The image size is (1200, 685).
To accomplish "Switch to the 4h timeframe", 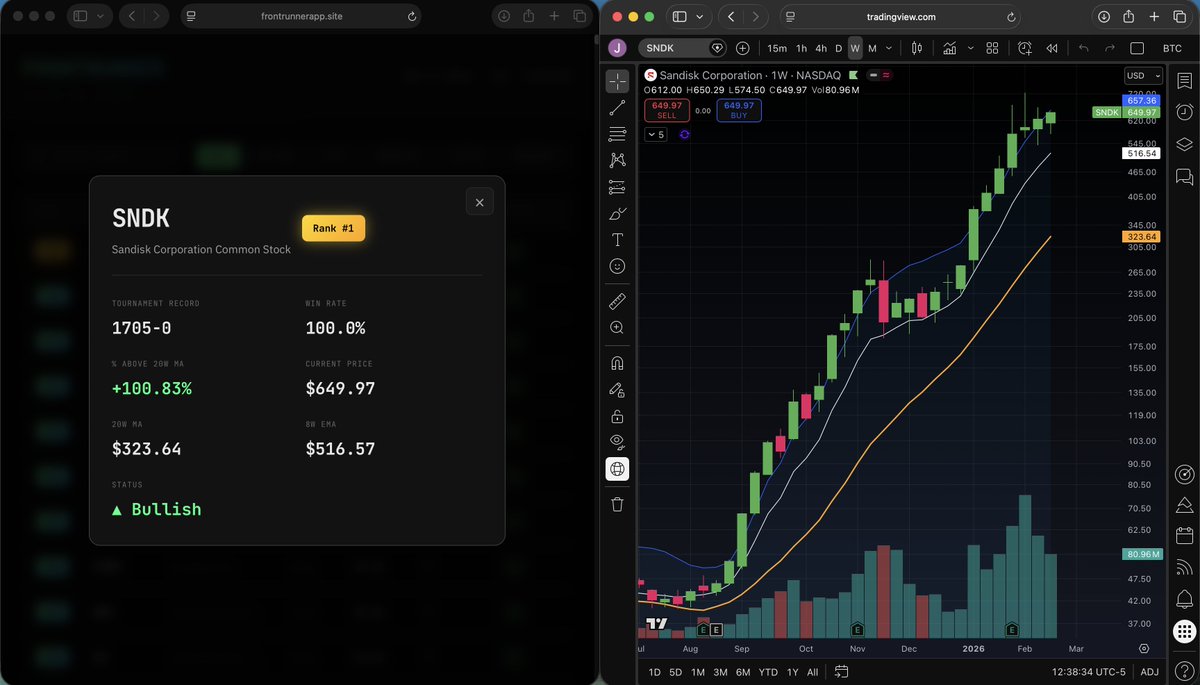I will pos(820,48).
